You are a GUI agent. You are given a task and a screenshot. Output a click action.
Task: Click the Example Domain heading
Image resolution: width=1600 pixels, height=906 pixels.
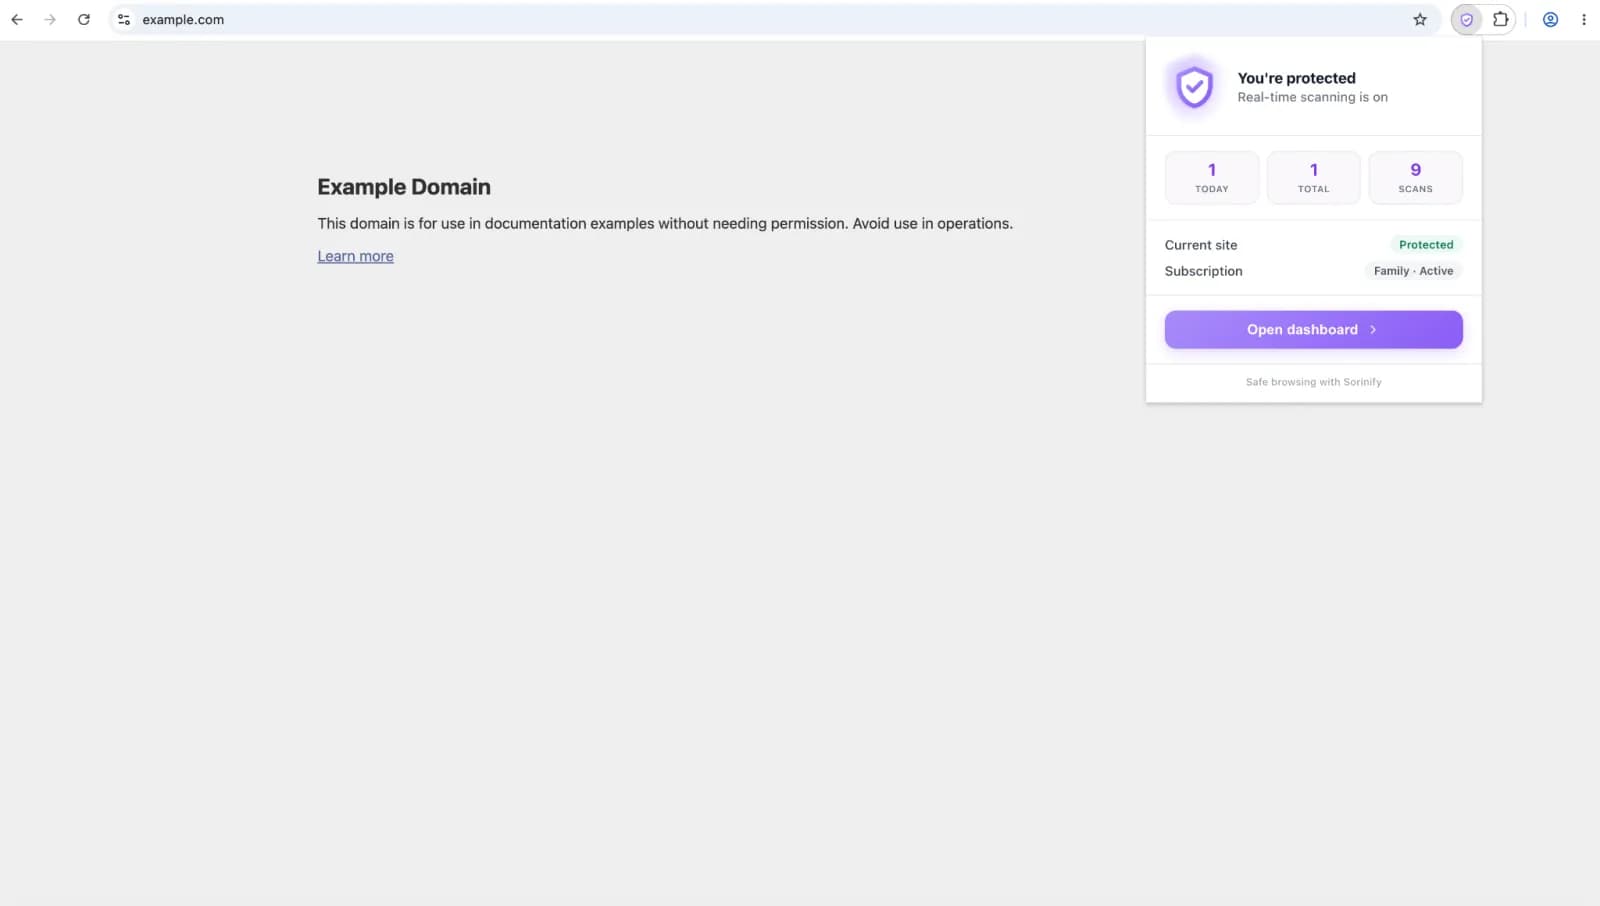pos(404,187)
